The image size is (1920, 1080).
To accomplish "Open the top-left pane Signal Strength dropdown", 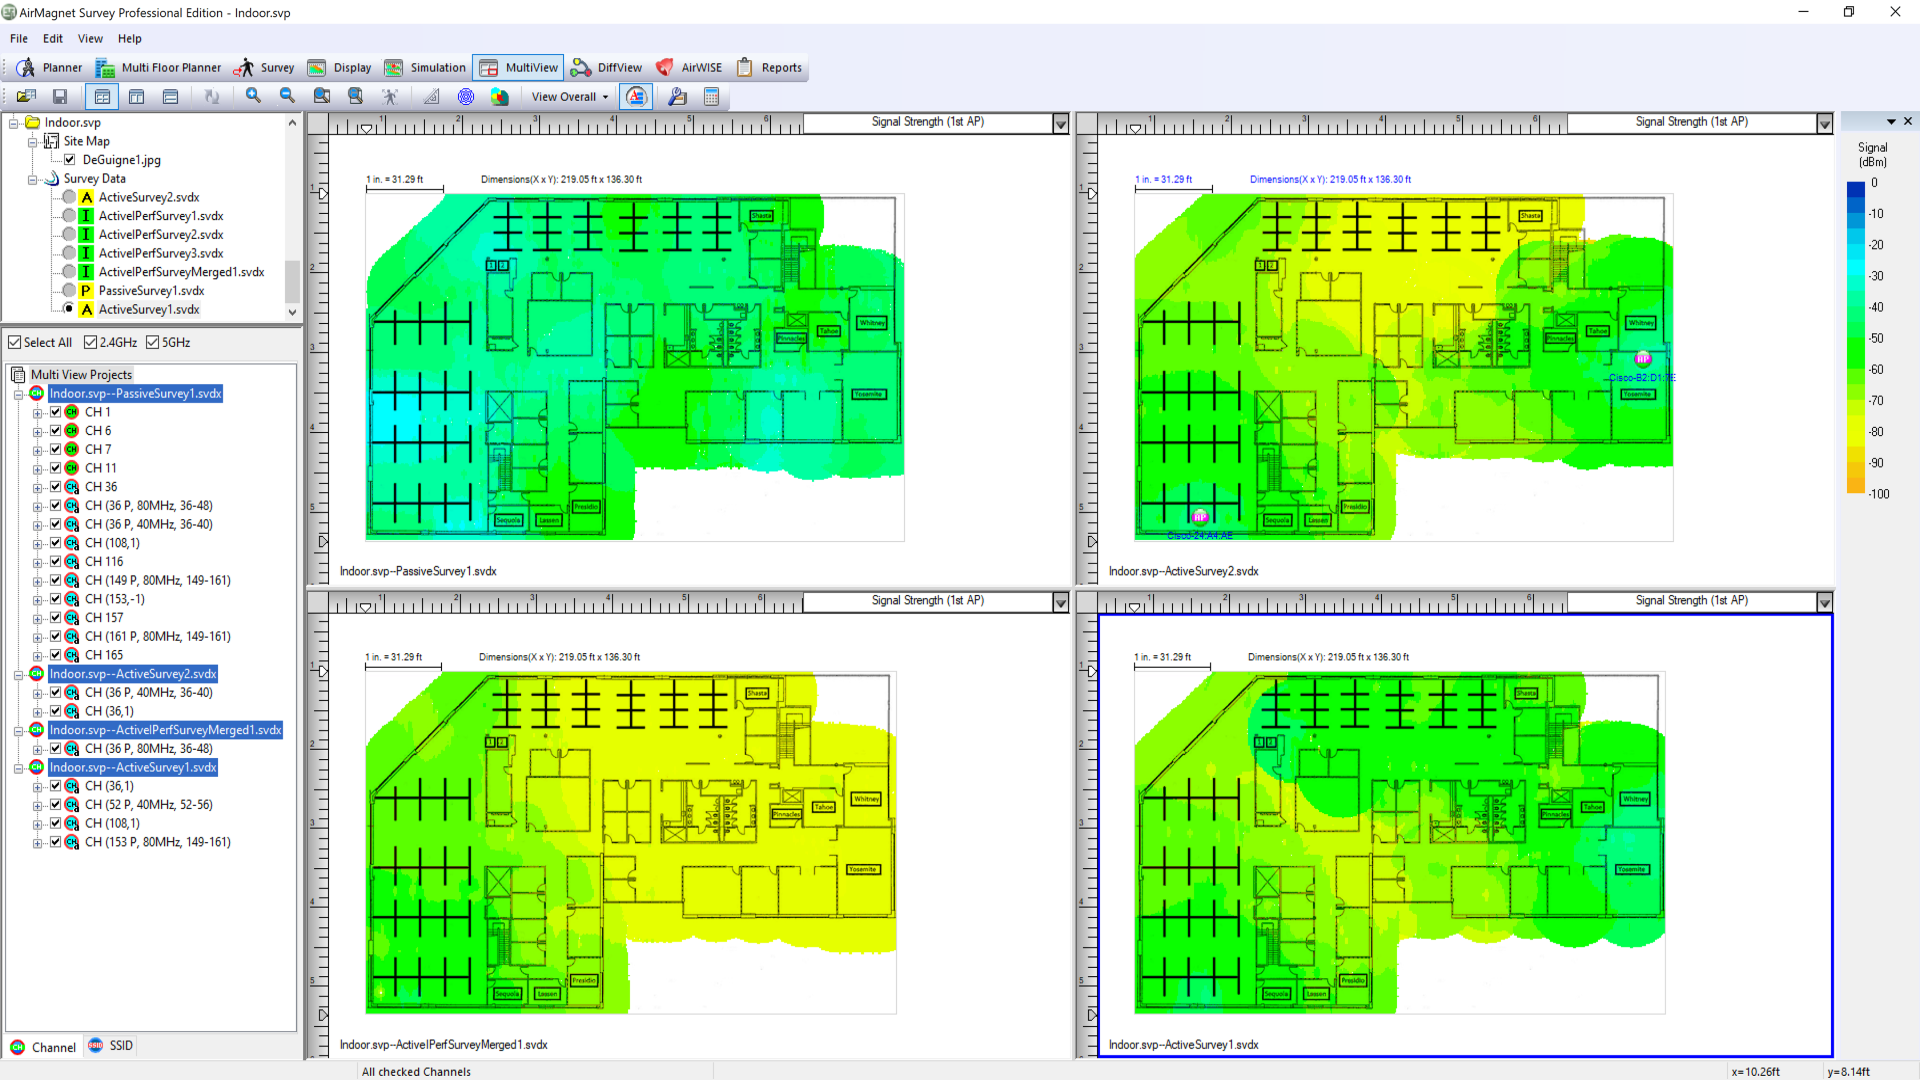I will click(x=1061, y=123).
